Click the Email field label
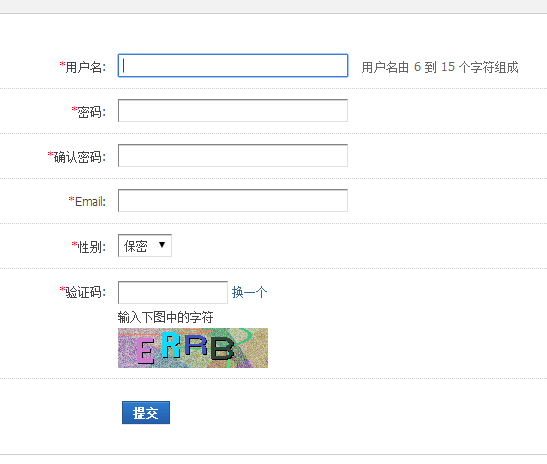 [x=90, y=202]
